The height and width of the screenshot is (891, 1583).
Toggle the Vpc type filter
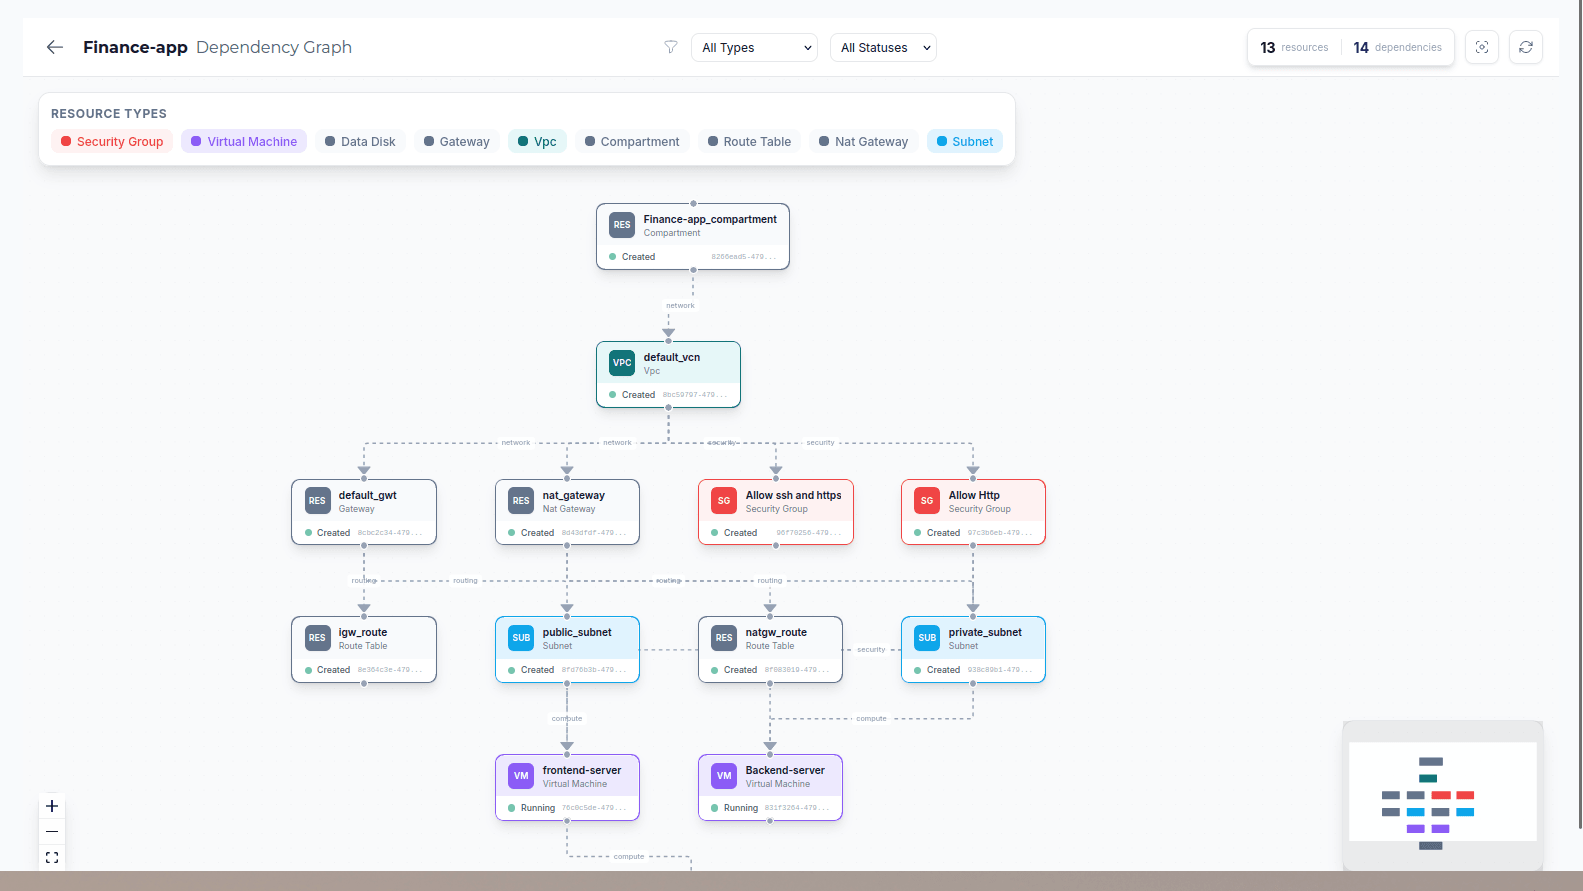coord(537,141)
